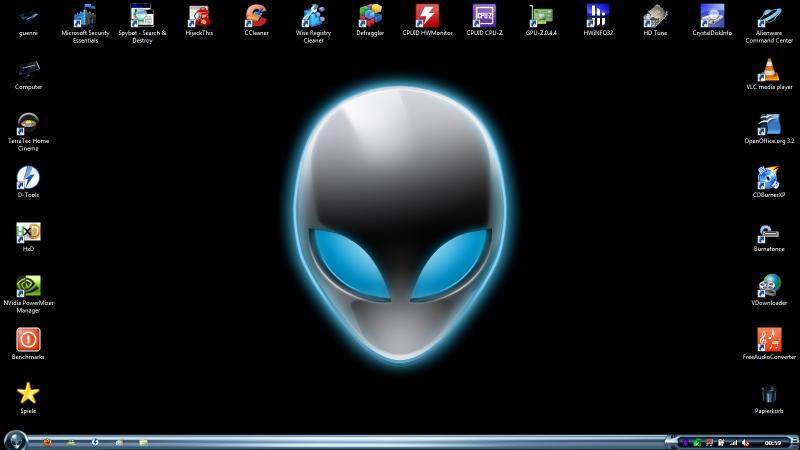Click the Bluetooth tray icon
The image size is (800, 450).
(685, 443)
